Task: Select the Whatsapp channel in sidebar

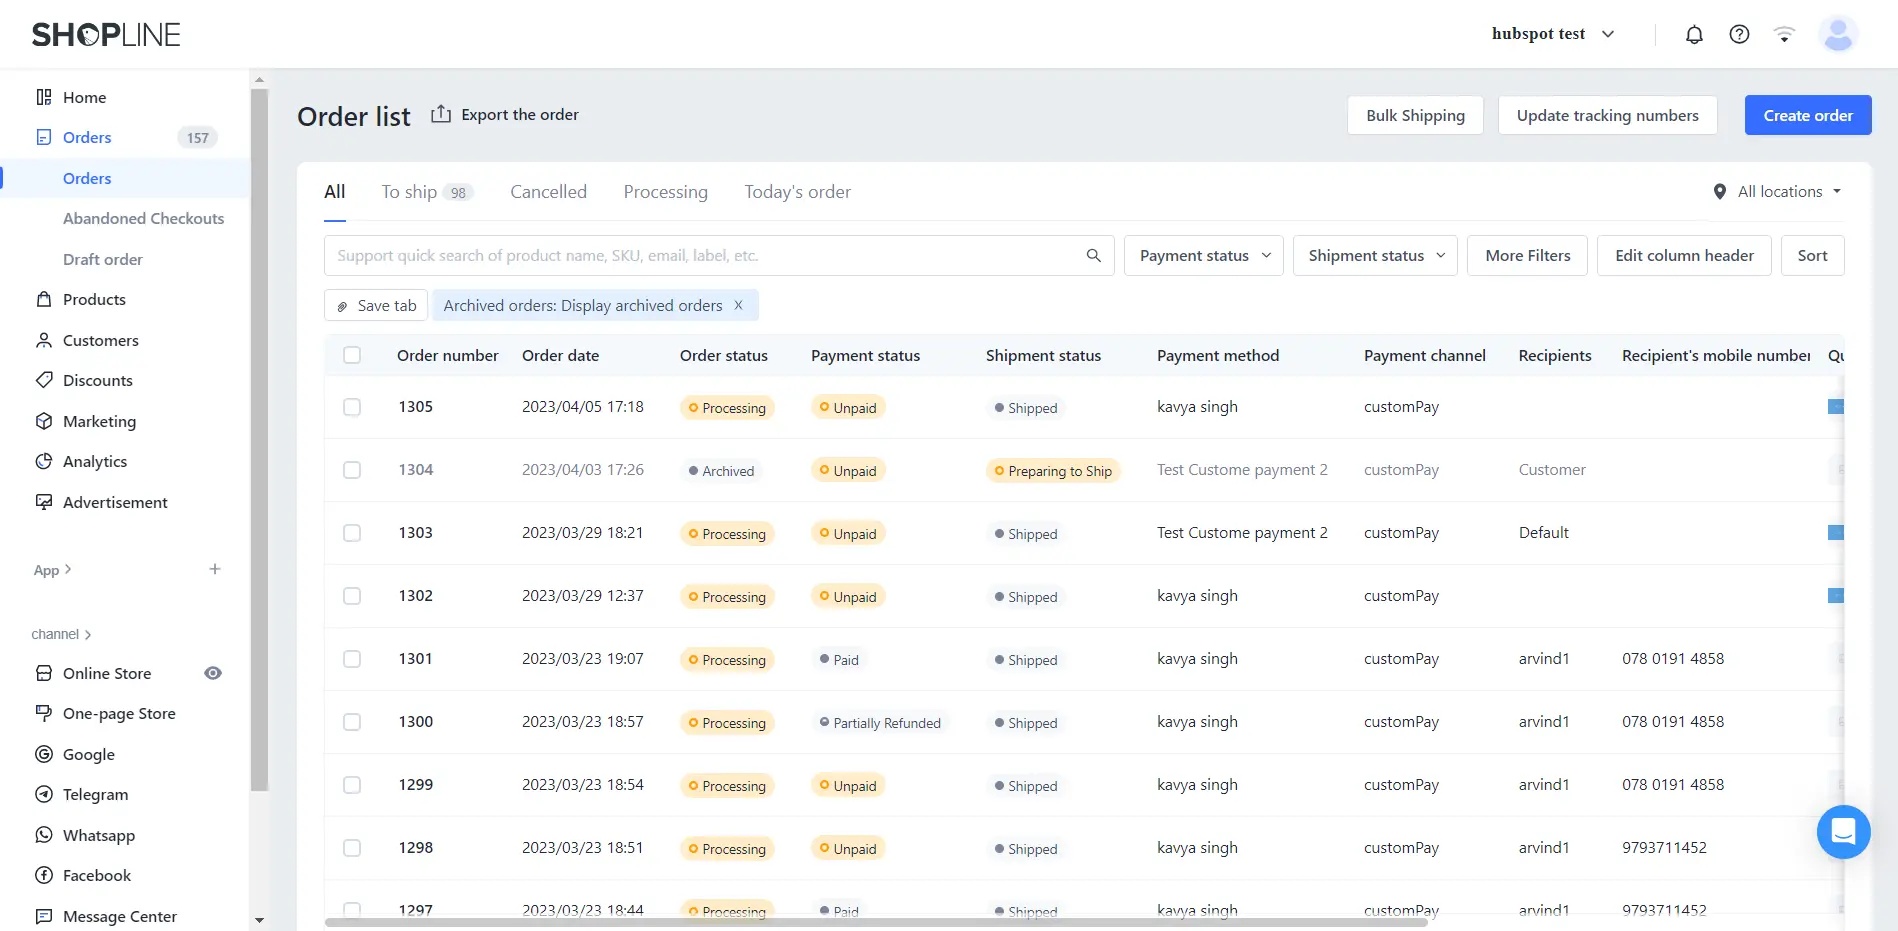Action: point(98,835)
